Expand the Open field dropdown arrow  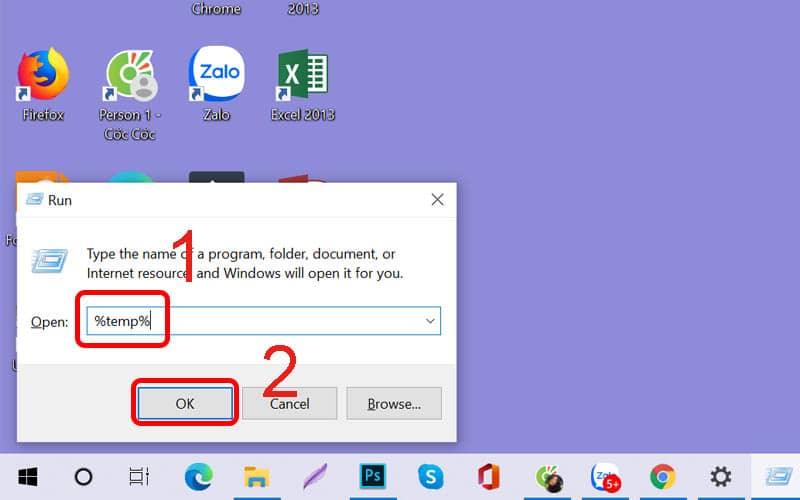point(430,321)
